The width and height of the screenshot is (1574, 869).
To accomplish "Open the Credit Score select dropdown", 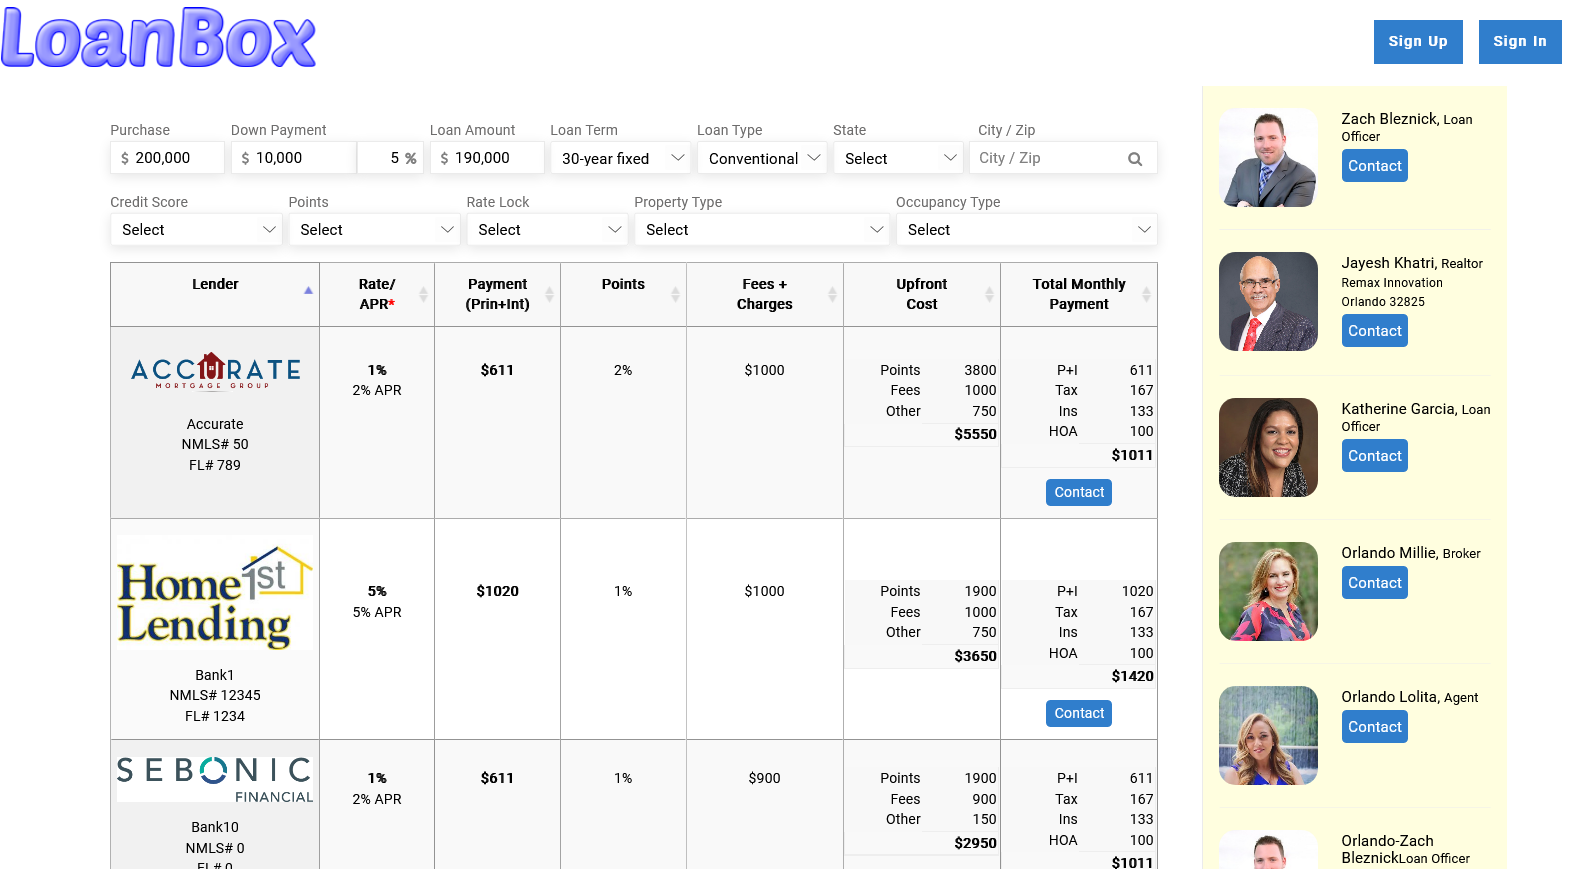I will coord(196,230).
